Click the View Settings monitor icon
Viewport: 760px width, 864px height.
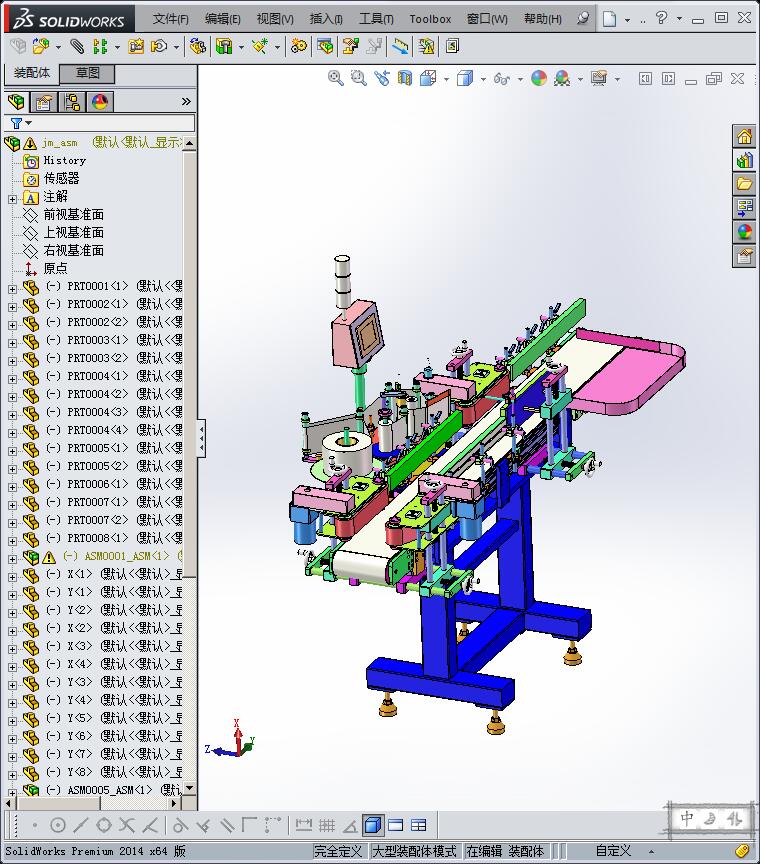(599, 78)
